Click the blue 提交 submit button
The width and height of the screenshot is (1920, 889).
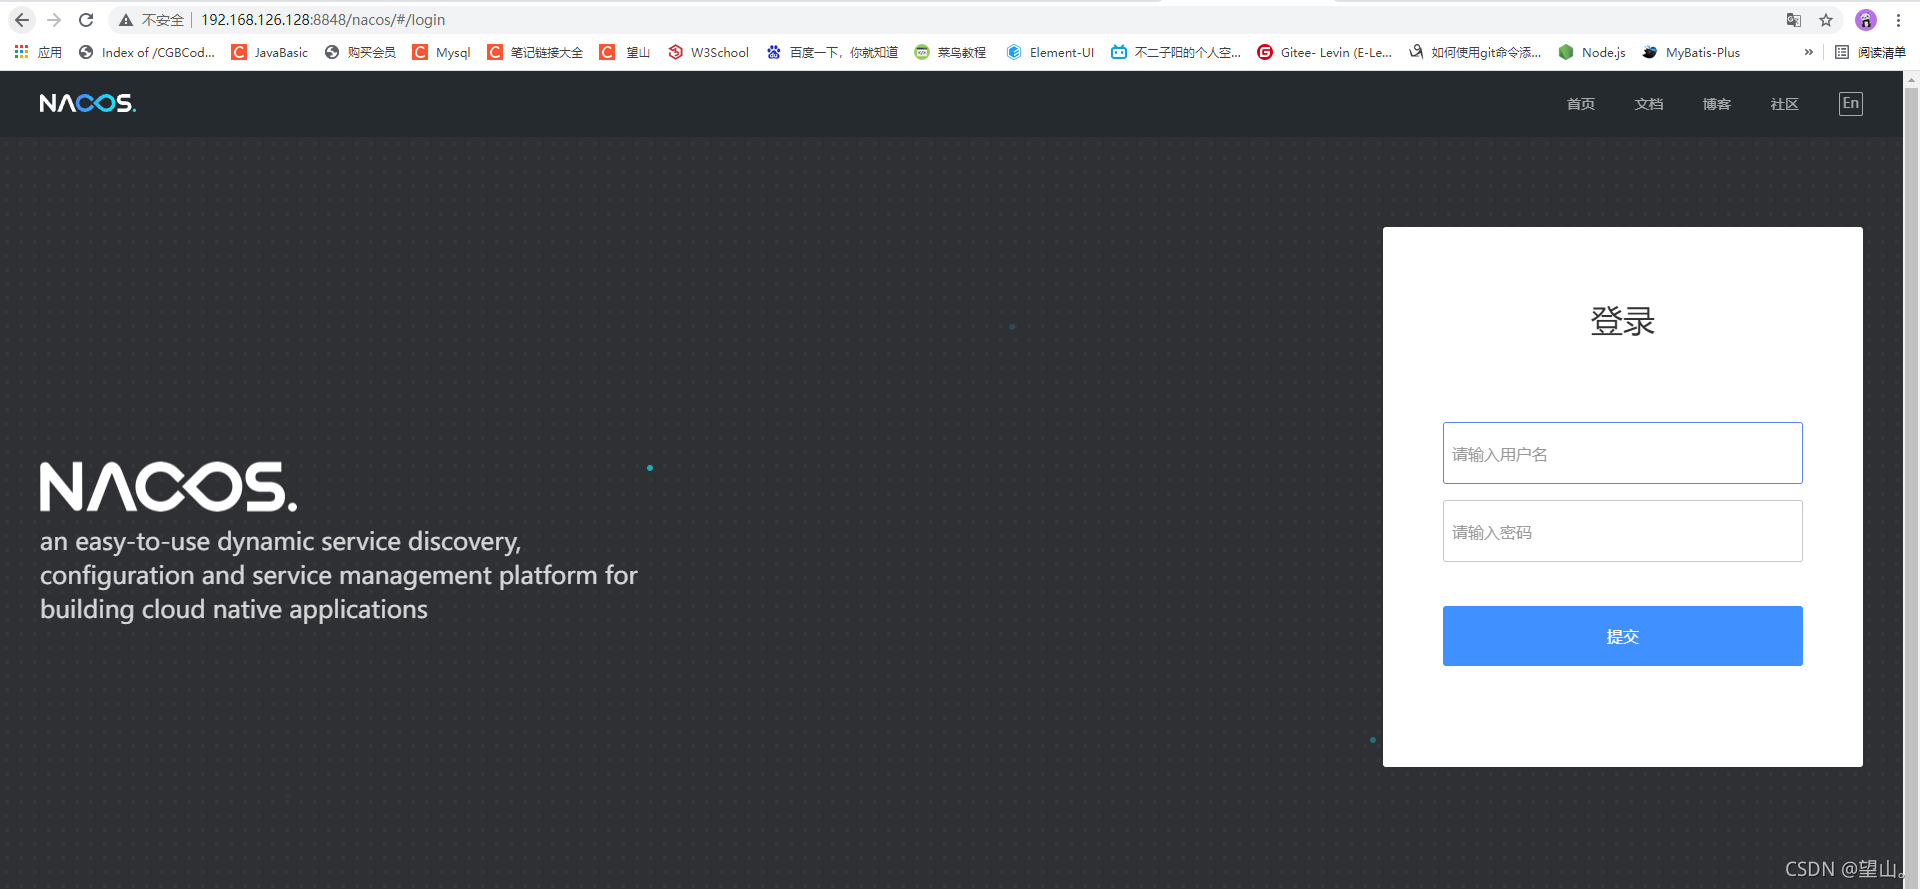1622,636
